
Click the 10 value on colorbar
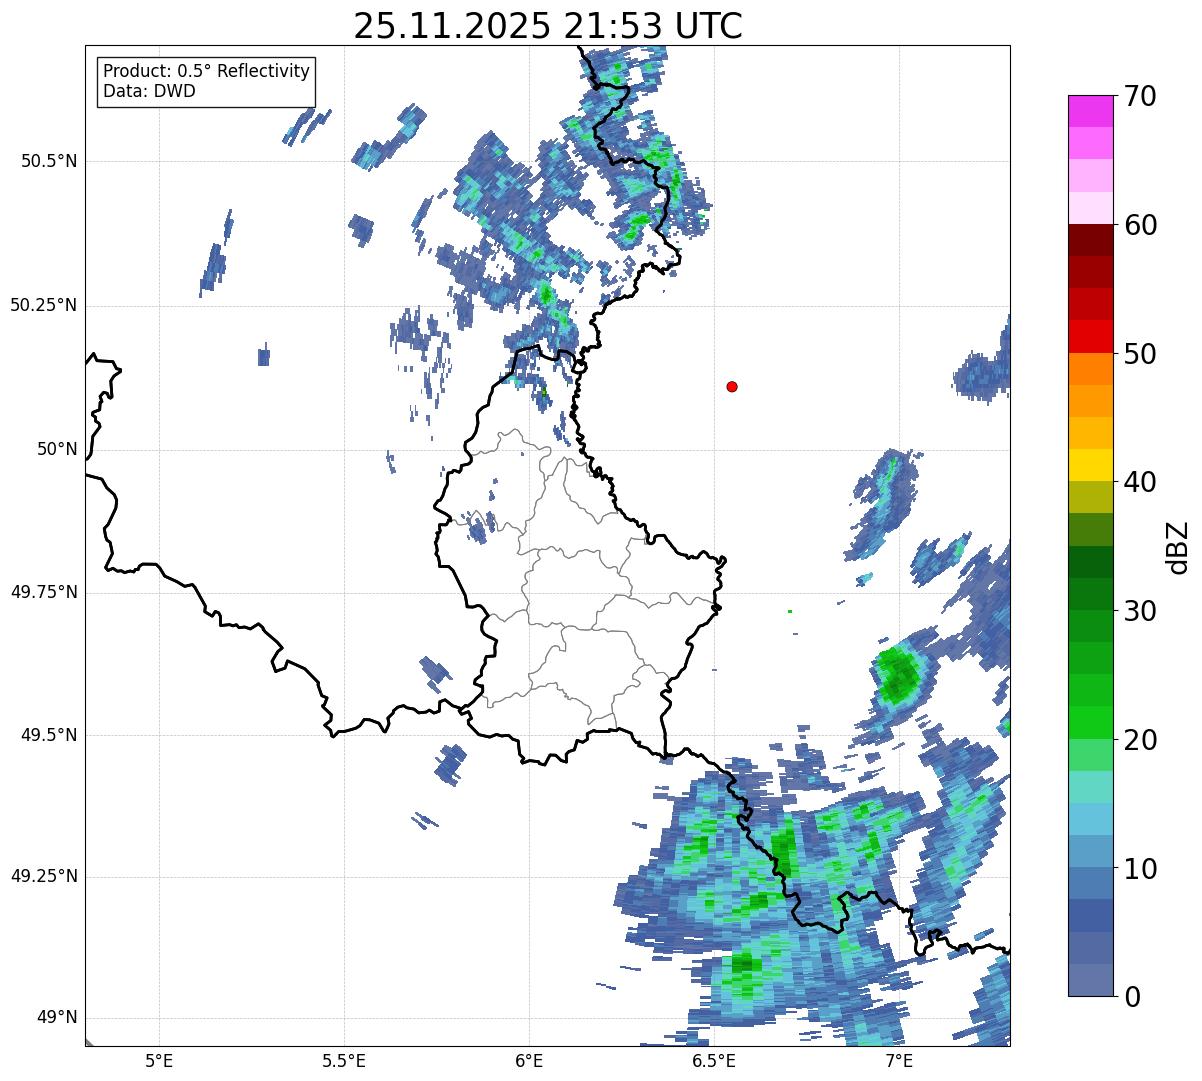[1141, 869]
